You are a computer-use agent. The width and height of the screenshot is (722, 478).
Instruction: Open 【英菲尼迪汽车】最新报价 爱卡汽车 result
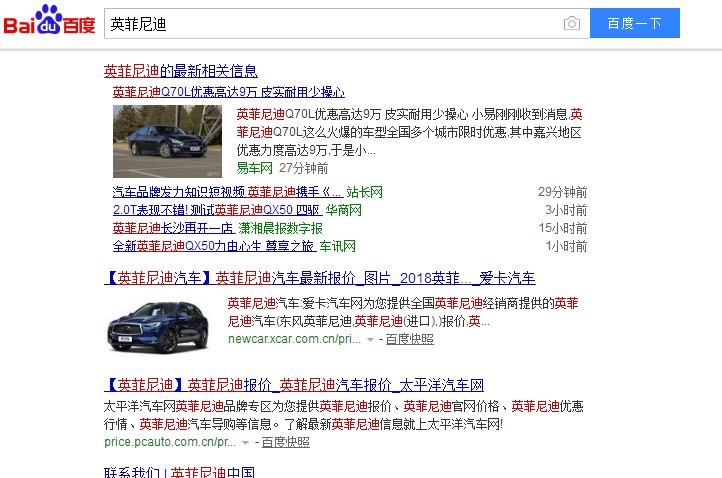[x=320, y=278]
